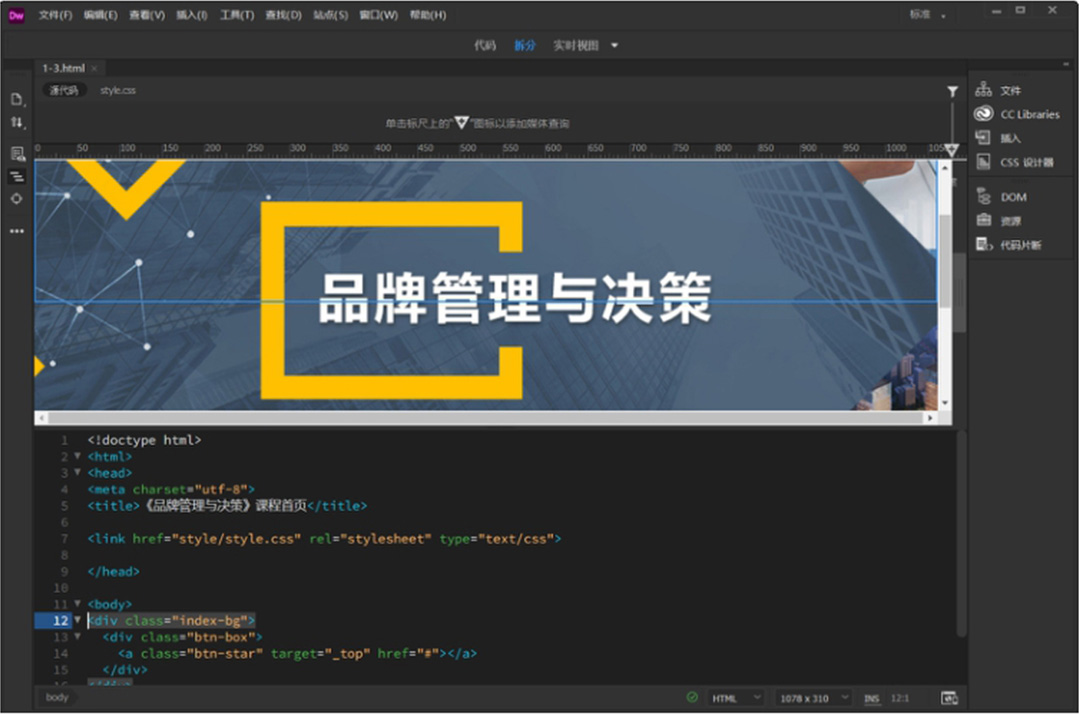The height and width of the screenshot is (714, 1079).
Task: Open the HTML language dropdown
Action: 736,698
